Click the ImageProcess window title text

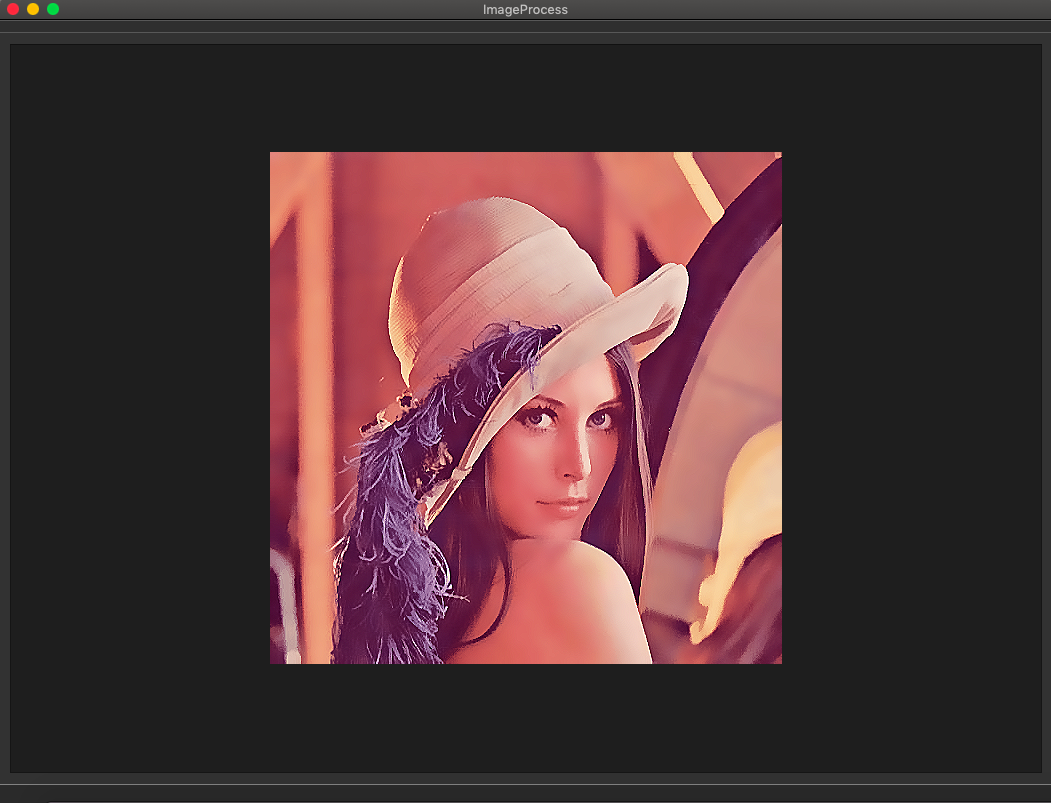[525, 9]
